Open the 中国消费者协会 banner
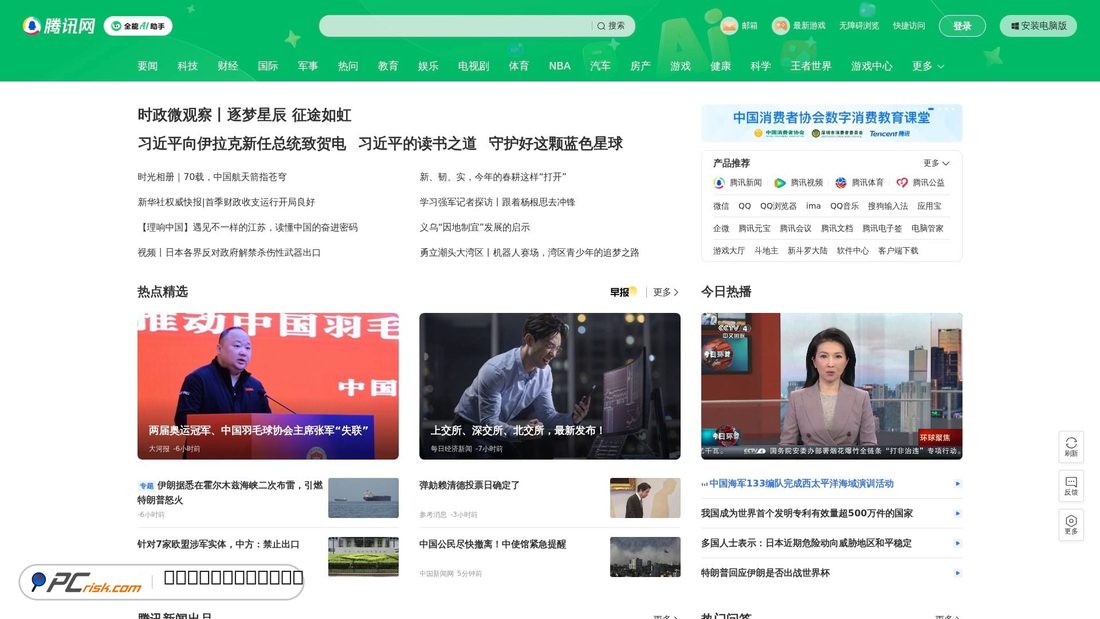Screen dimensions: 1100x619 point(831,123)
